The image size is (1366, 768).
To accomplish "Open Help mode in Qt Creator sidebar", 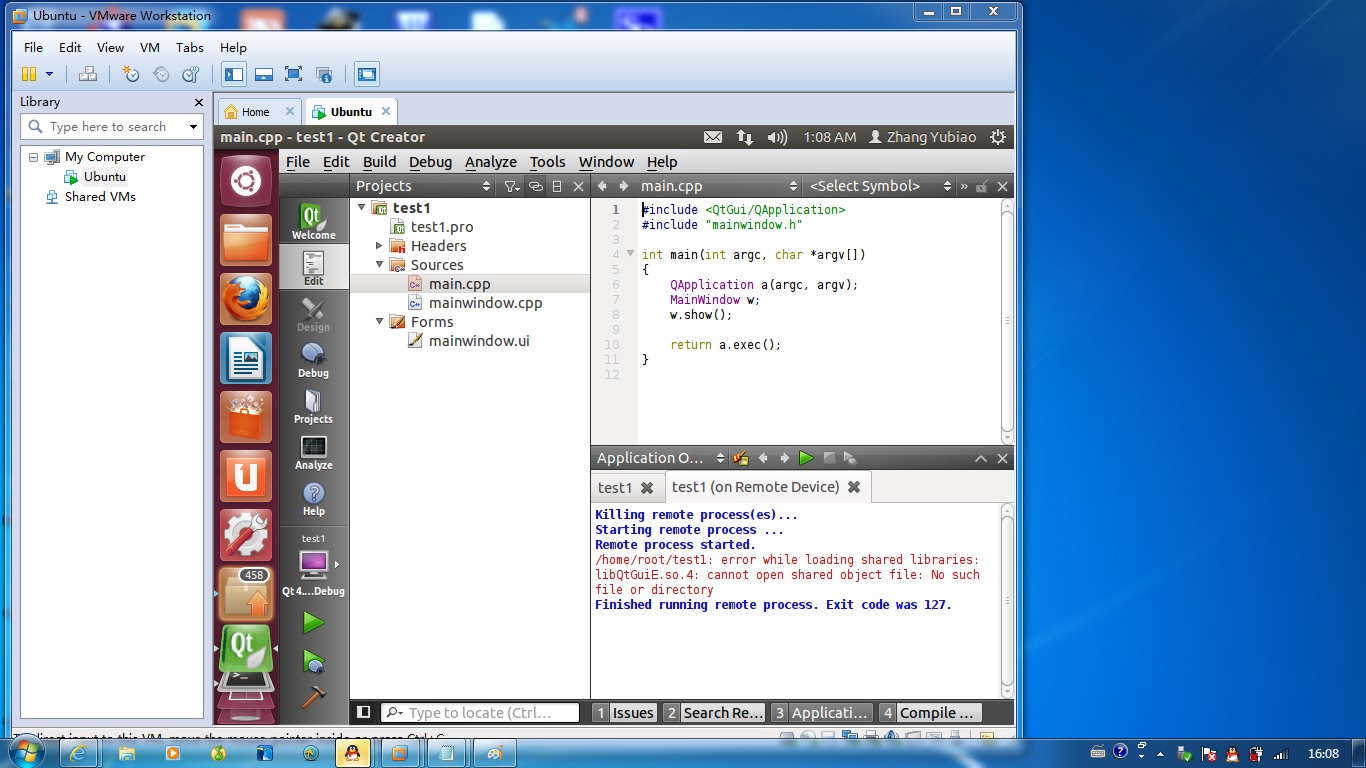I will [313, 498].
